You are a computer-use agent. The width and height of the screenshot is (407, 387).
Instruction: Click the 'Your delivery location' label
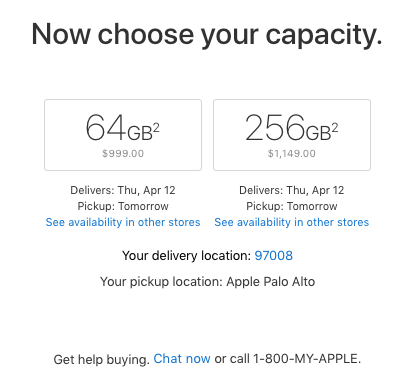pyautogui.click(x=187, y=256)
